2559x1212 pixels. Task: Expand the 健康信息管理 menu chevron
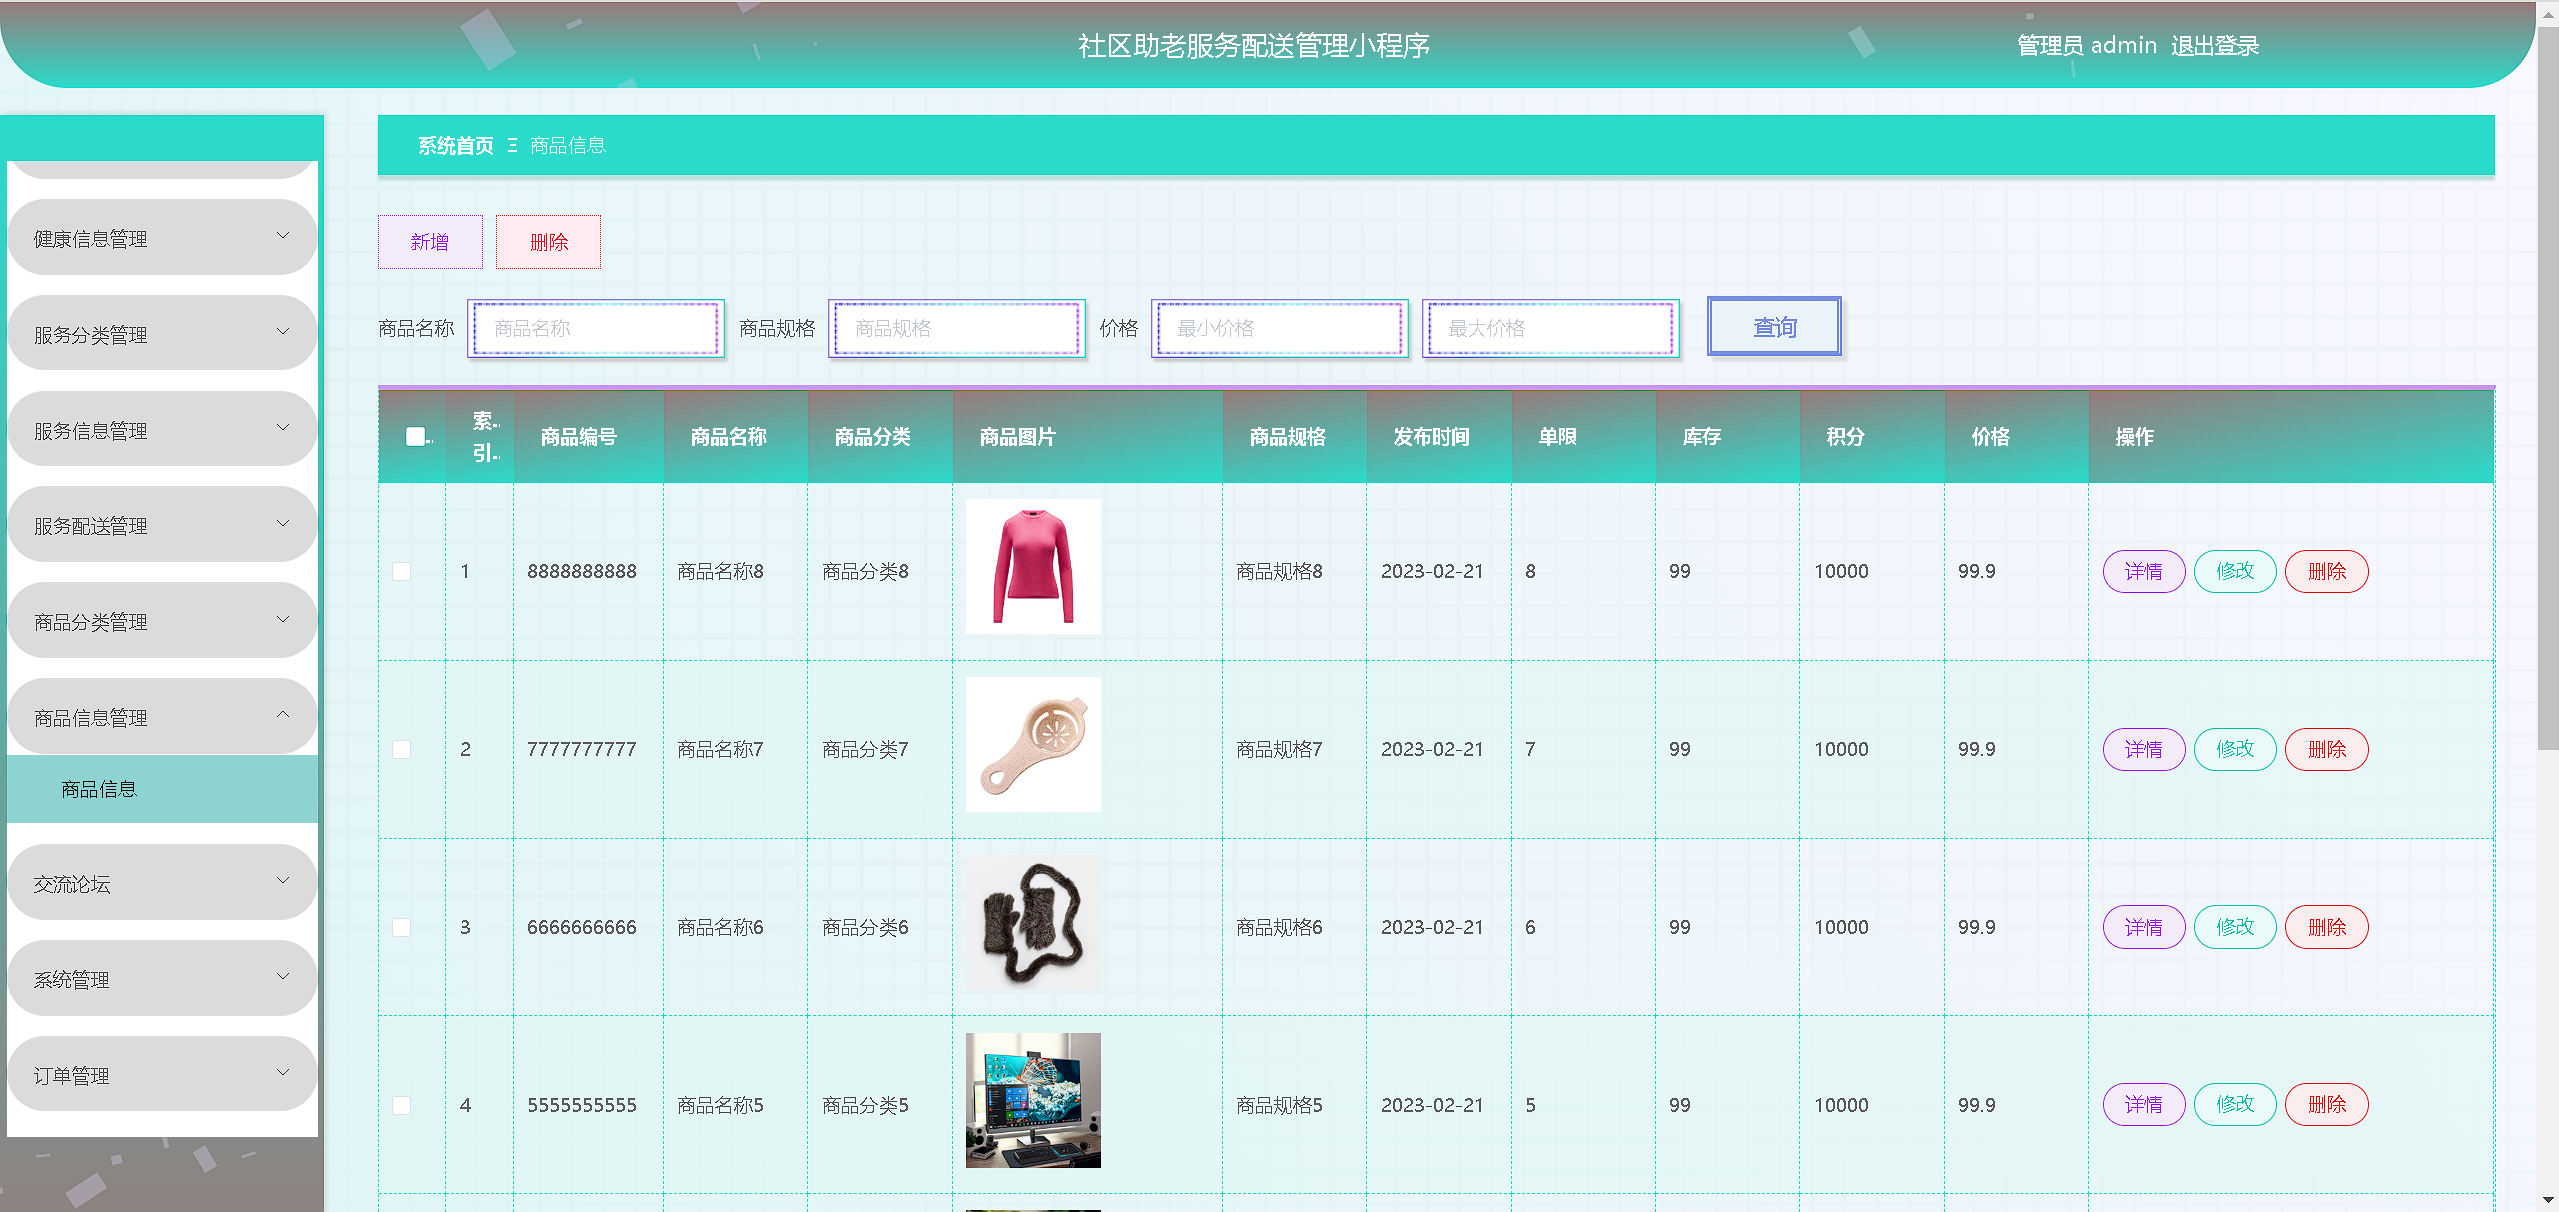click(283, 236)
